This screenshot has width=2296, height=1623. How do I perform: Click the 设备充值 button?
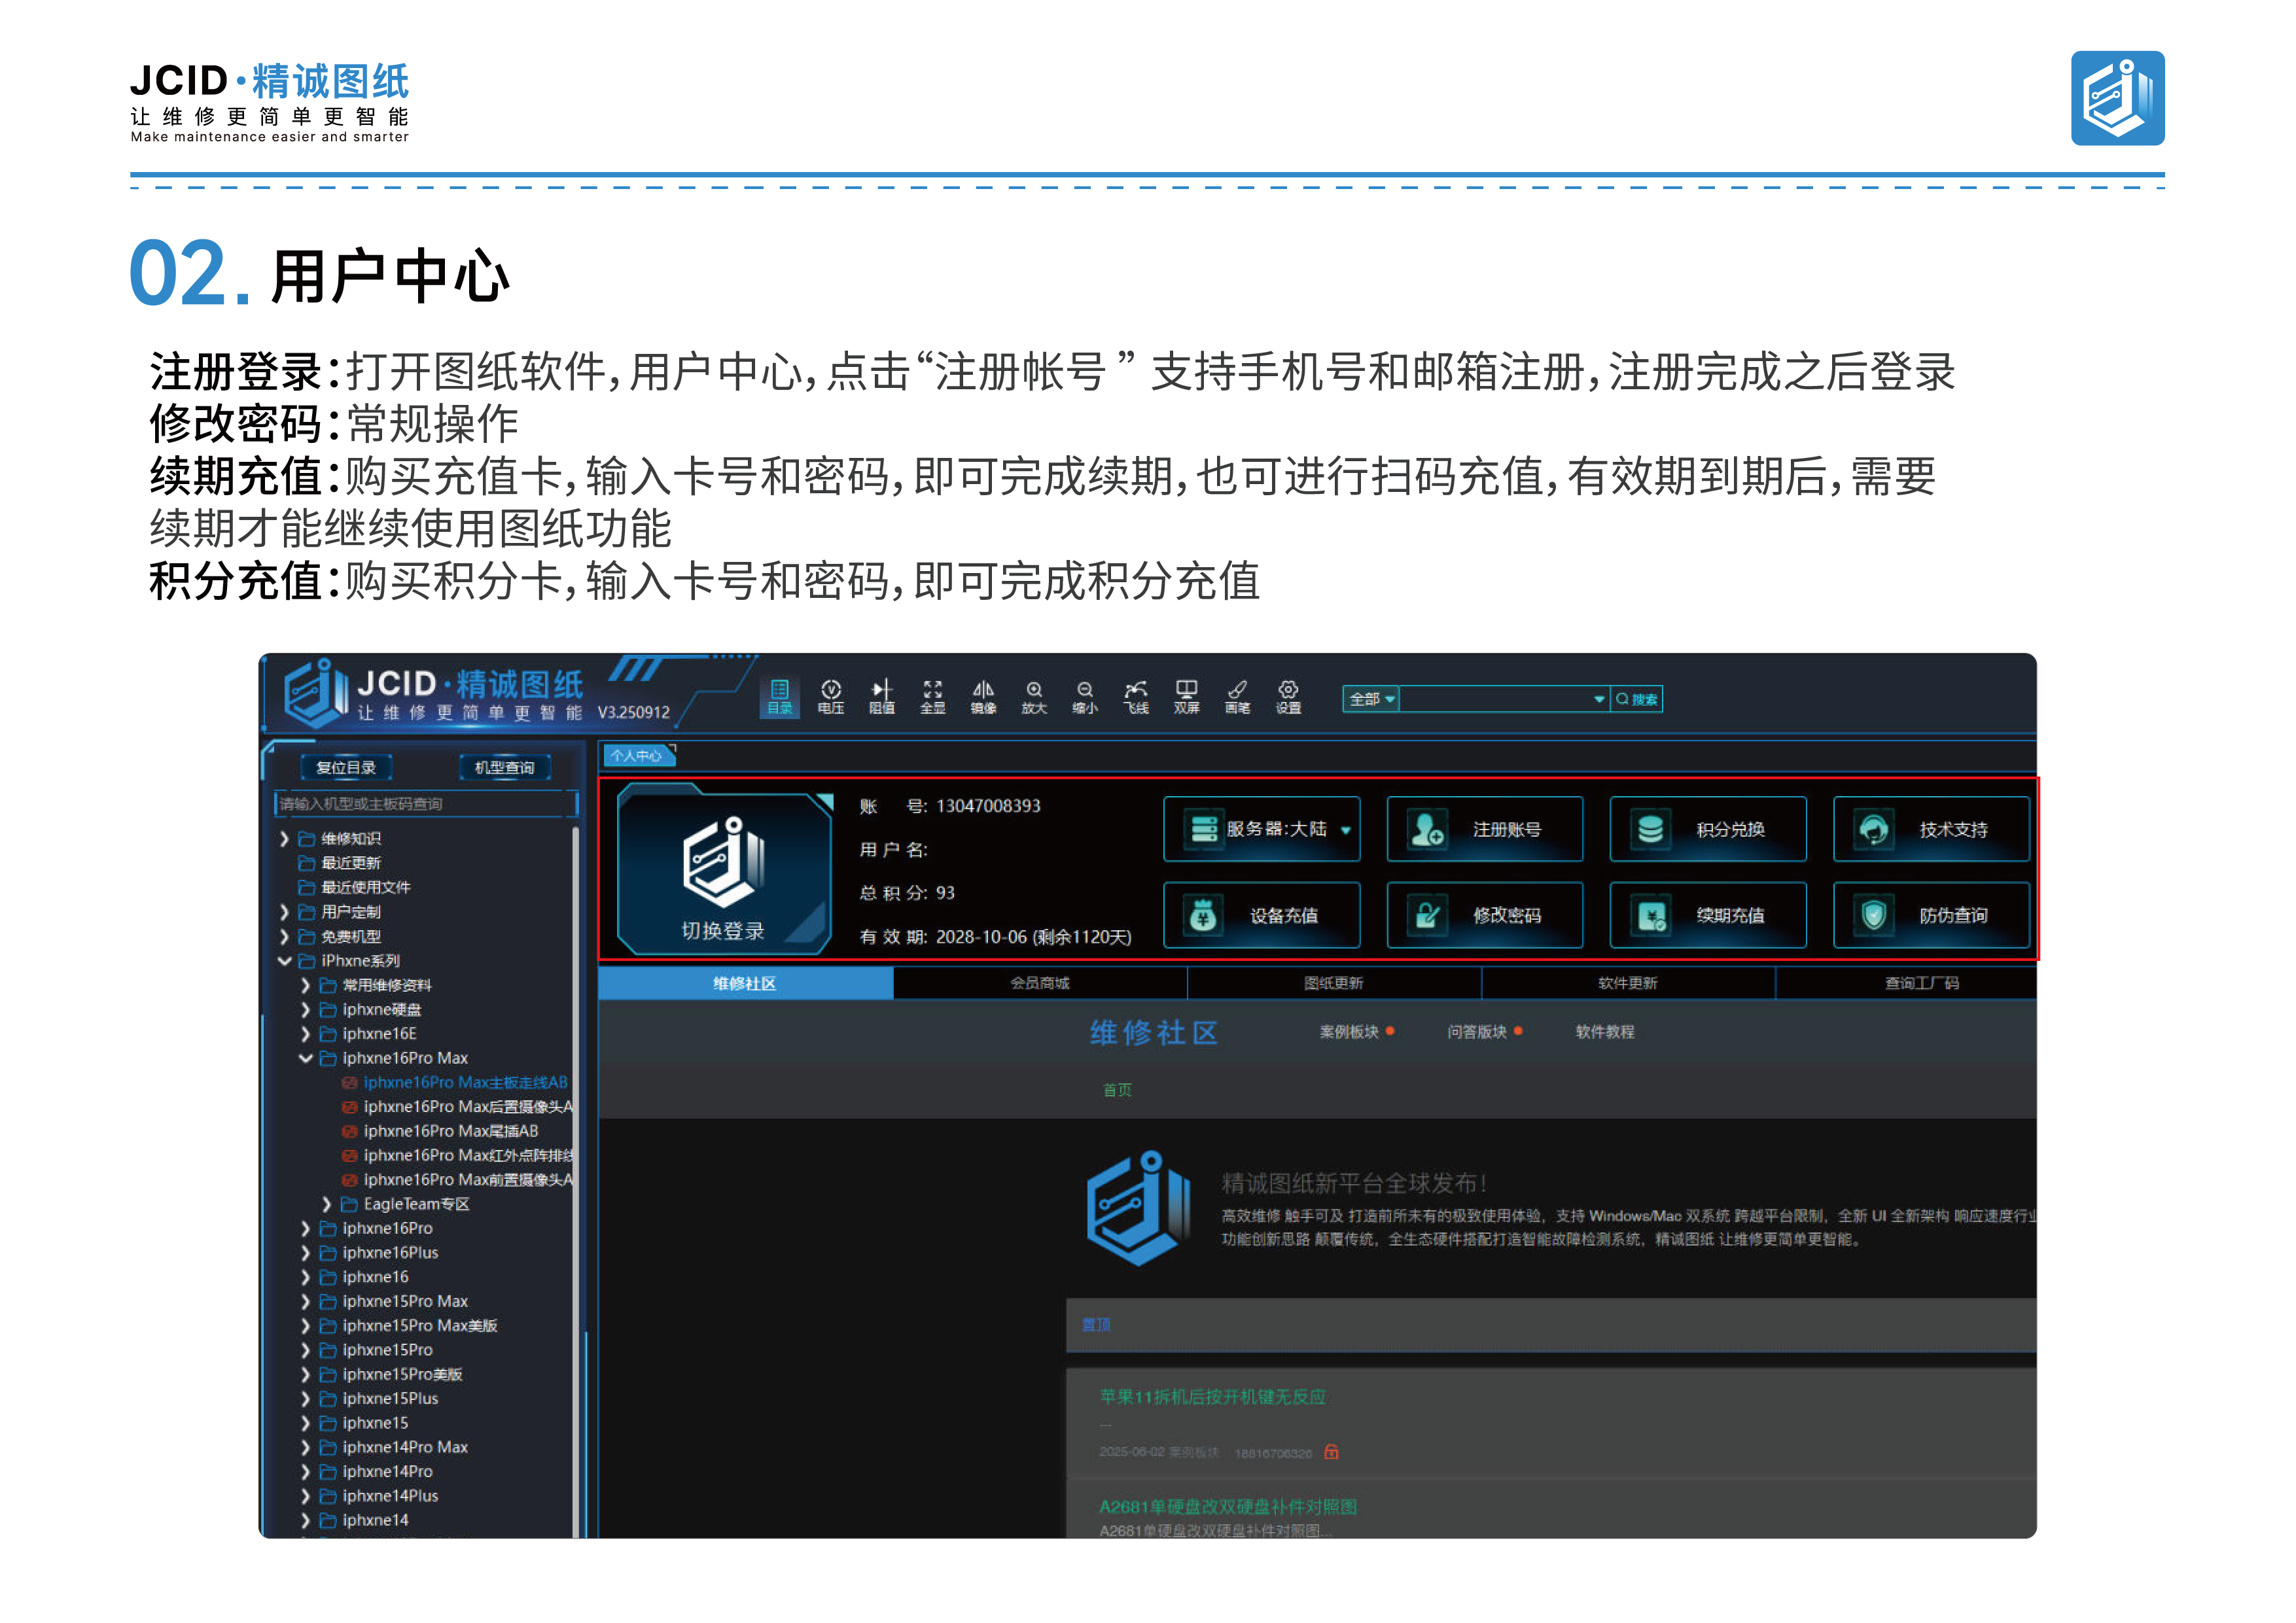pos(1262,915)
